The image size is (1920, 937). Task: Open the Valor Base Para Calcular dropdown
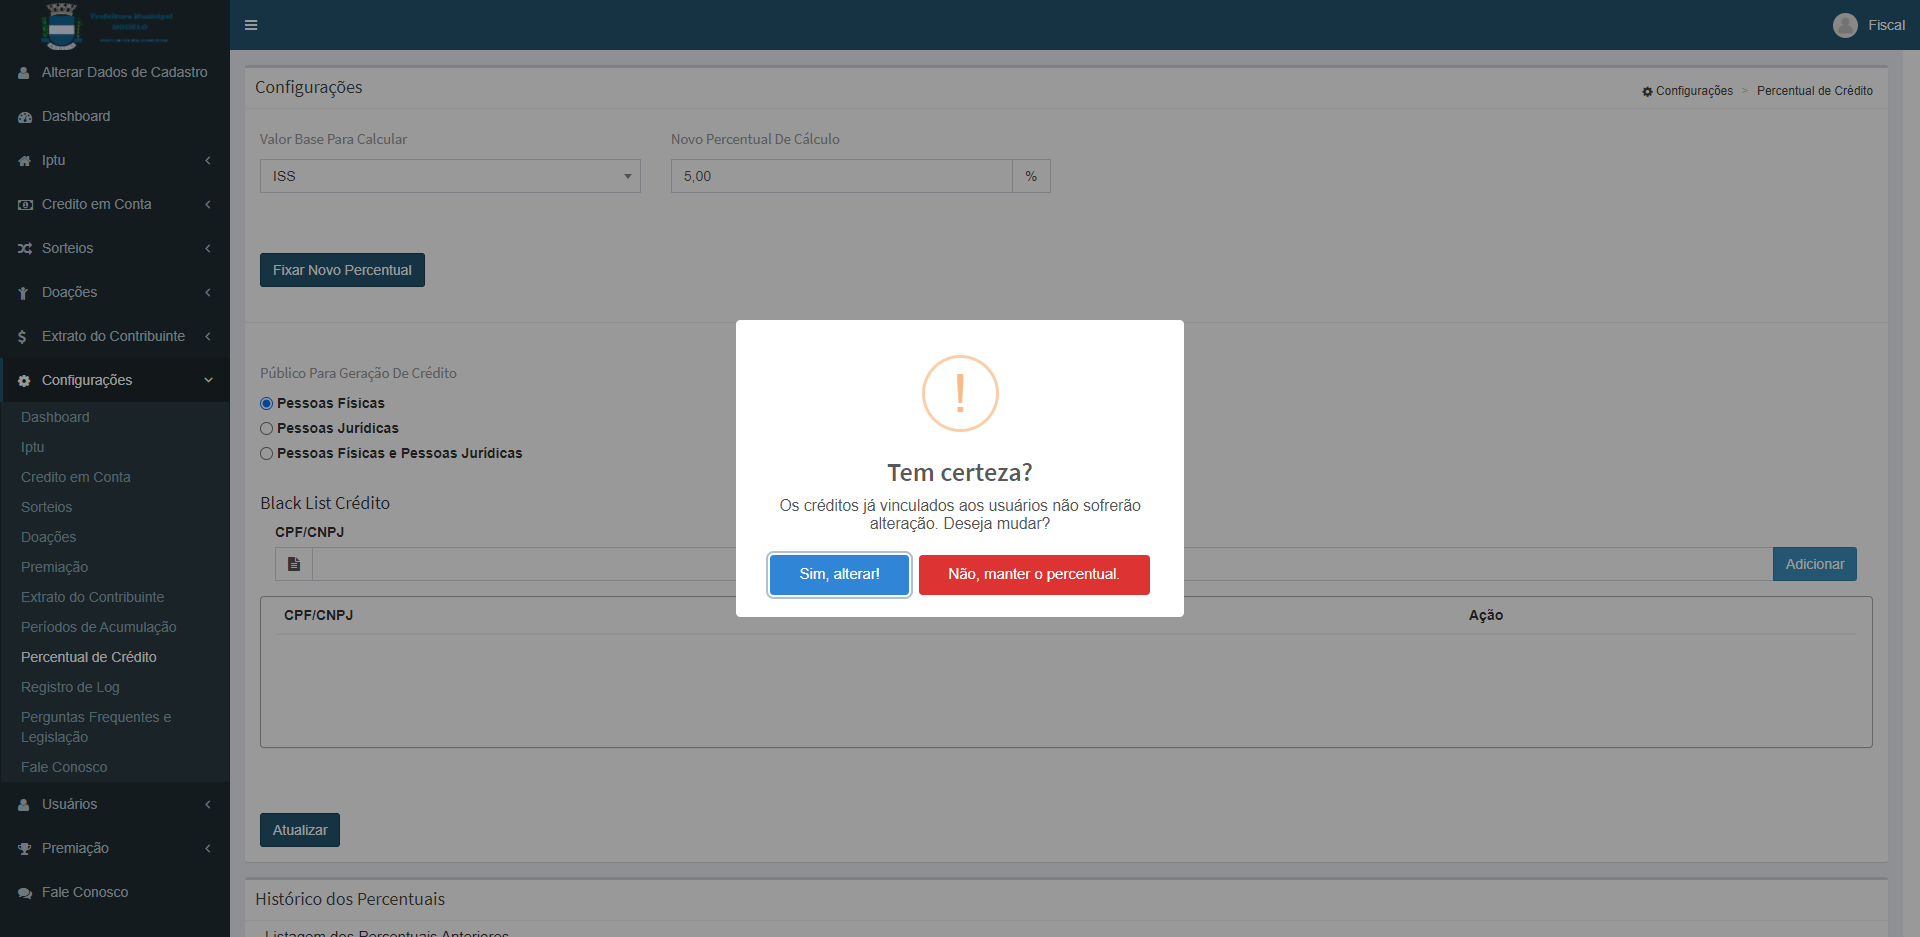(x=450, y=176)
